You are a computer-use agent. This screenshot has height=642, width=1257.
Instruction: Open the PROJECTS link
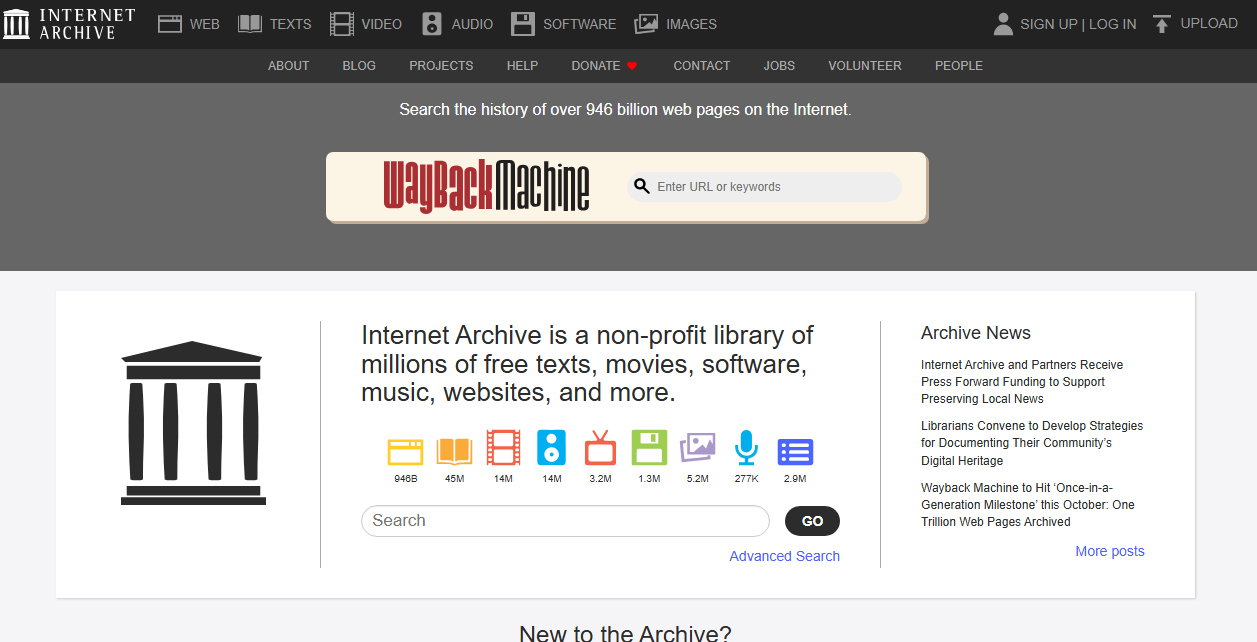(441, 66)
